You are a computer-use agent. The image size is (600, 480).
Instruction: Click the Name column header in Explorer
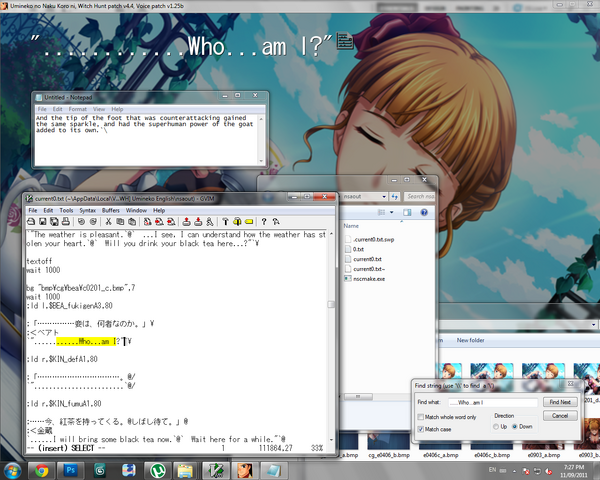[351, 226]
